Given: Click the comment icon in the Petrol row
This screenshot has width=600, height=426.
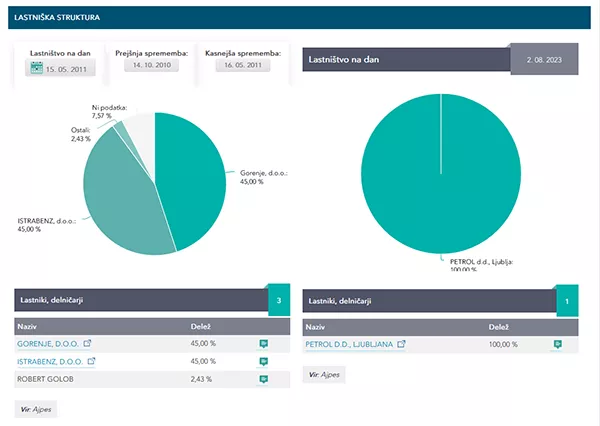Looking at the screenshot, I should pyautogui.click(x=558, y=344).
